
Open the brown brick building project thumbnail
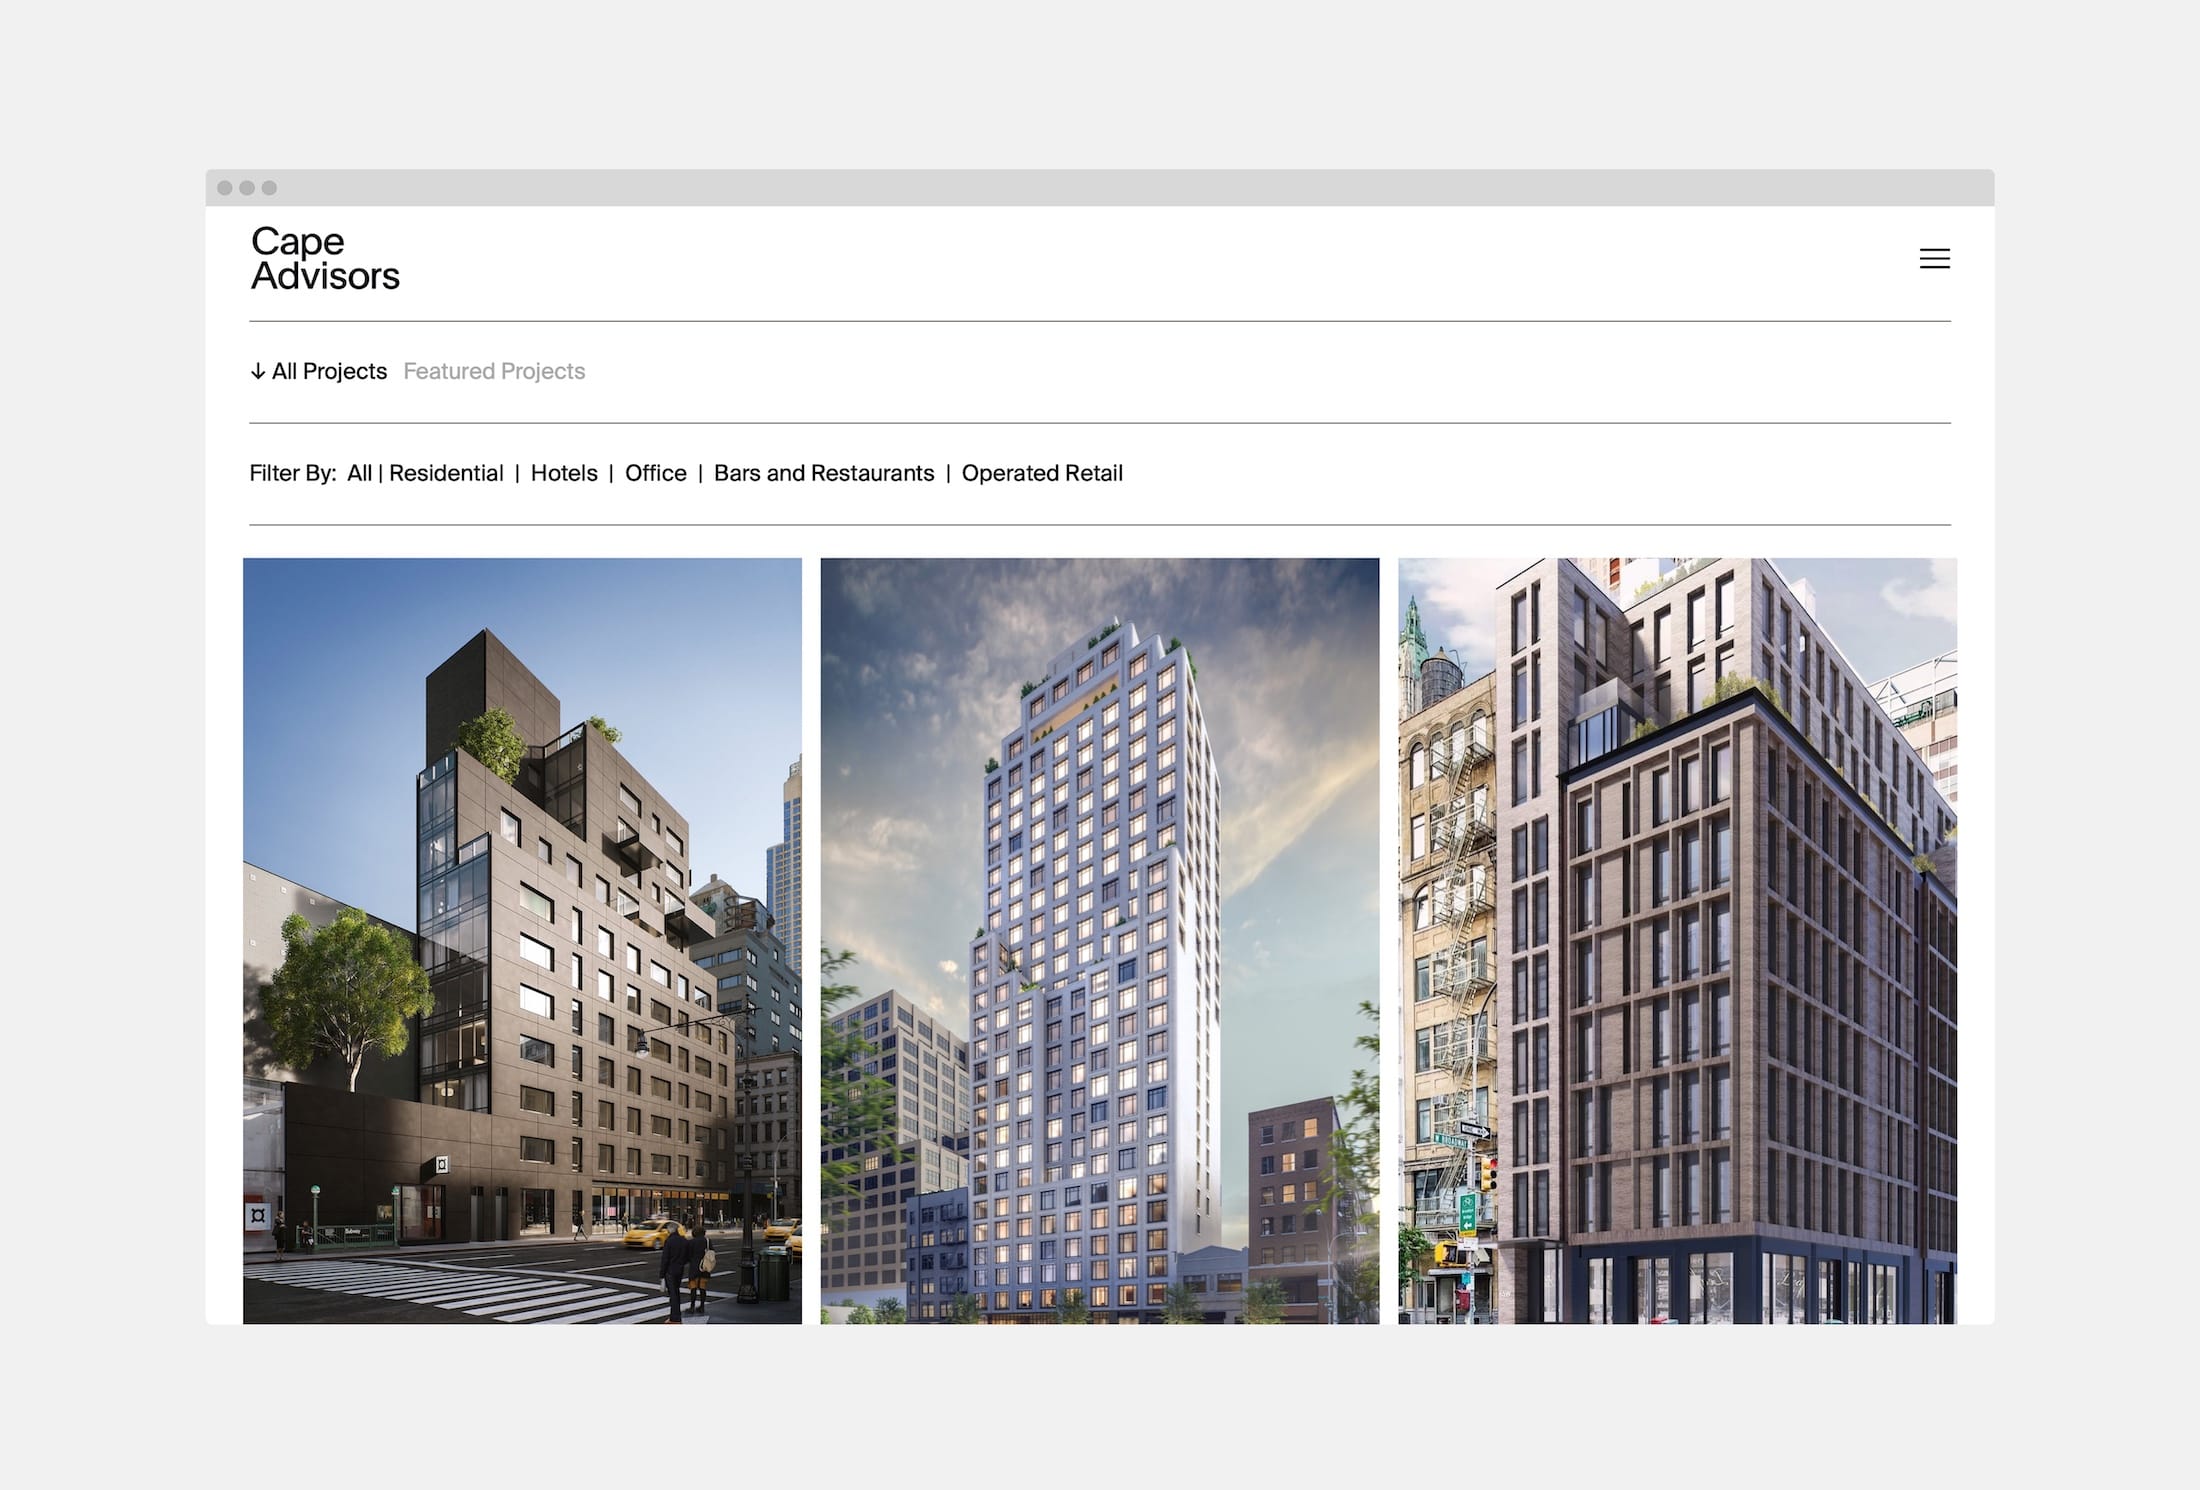(x=1677, y=941)
